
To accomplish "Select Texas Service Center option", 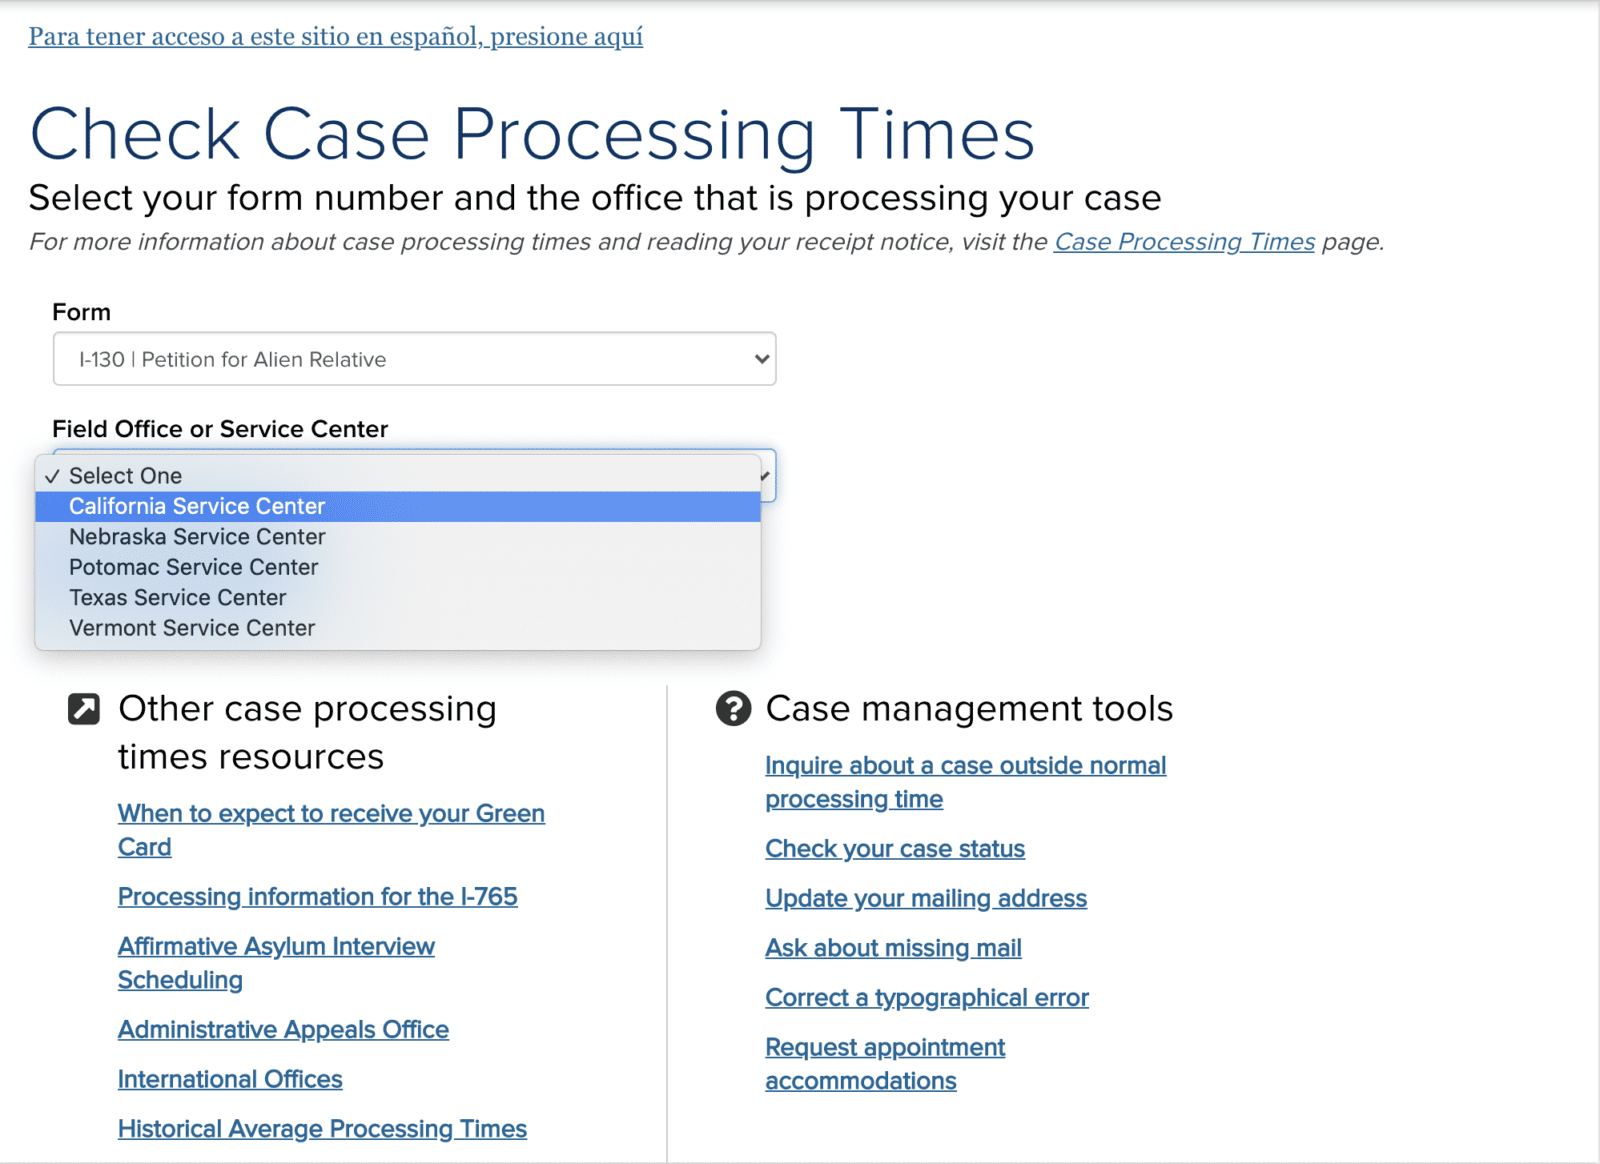I will click(398, 598).
